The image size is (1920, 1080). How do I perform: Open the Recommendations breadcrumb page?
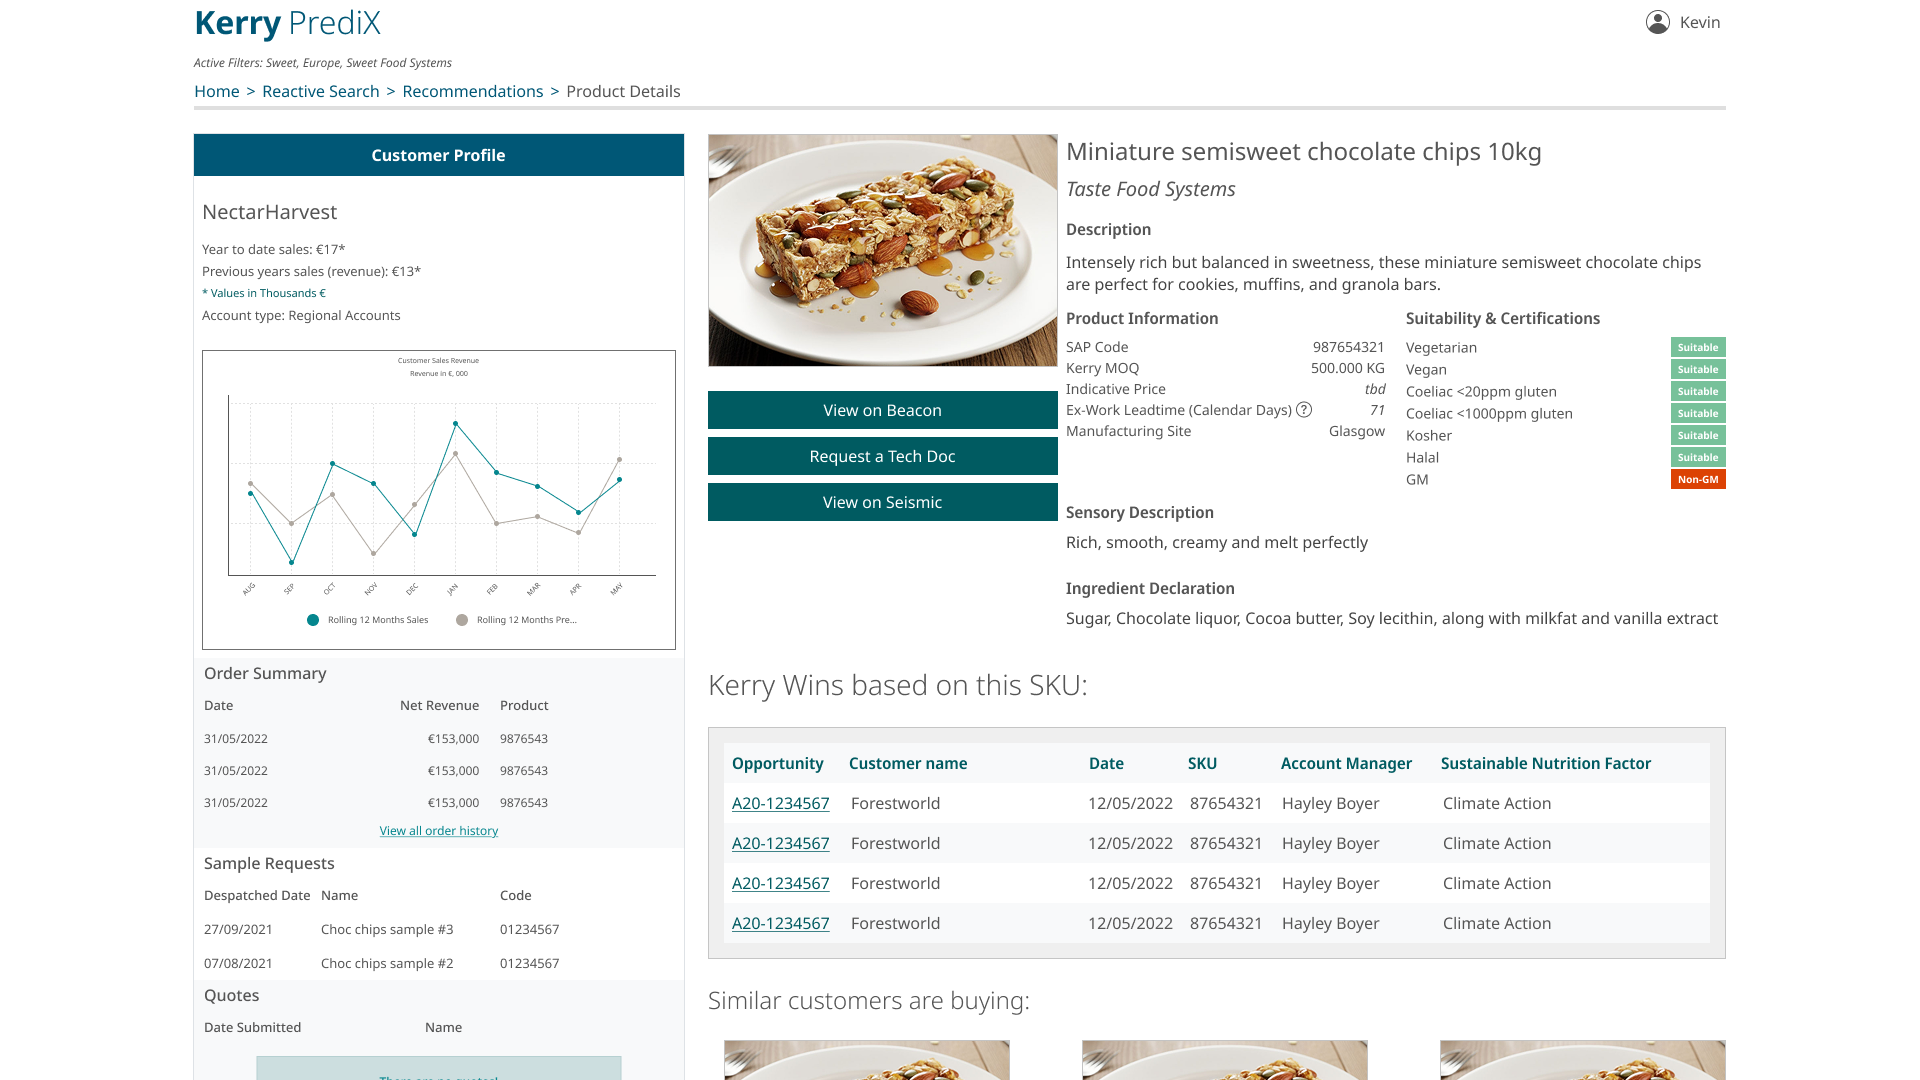click(x=473, y=91)
